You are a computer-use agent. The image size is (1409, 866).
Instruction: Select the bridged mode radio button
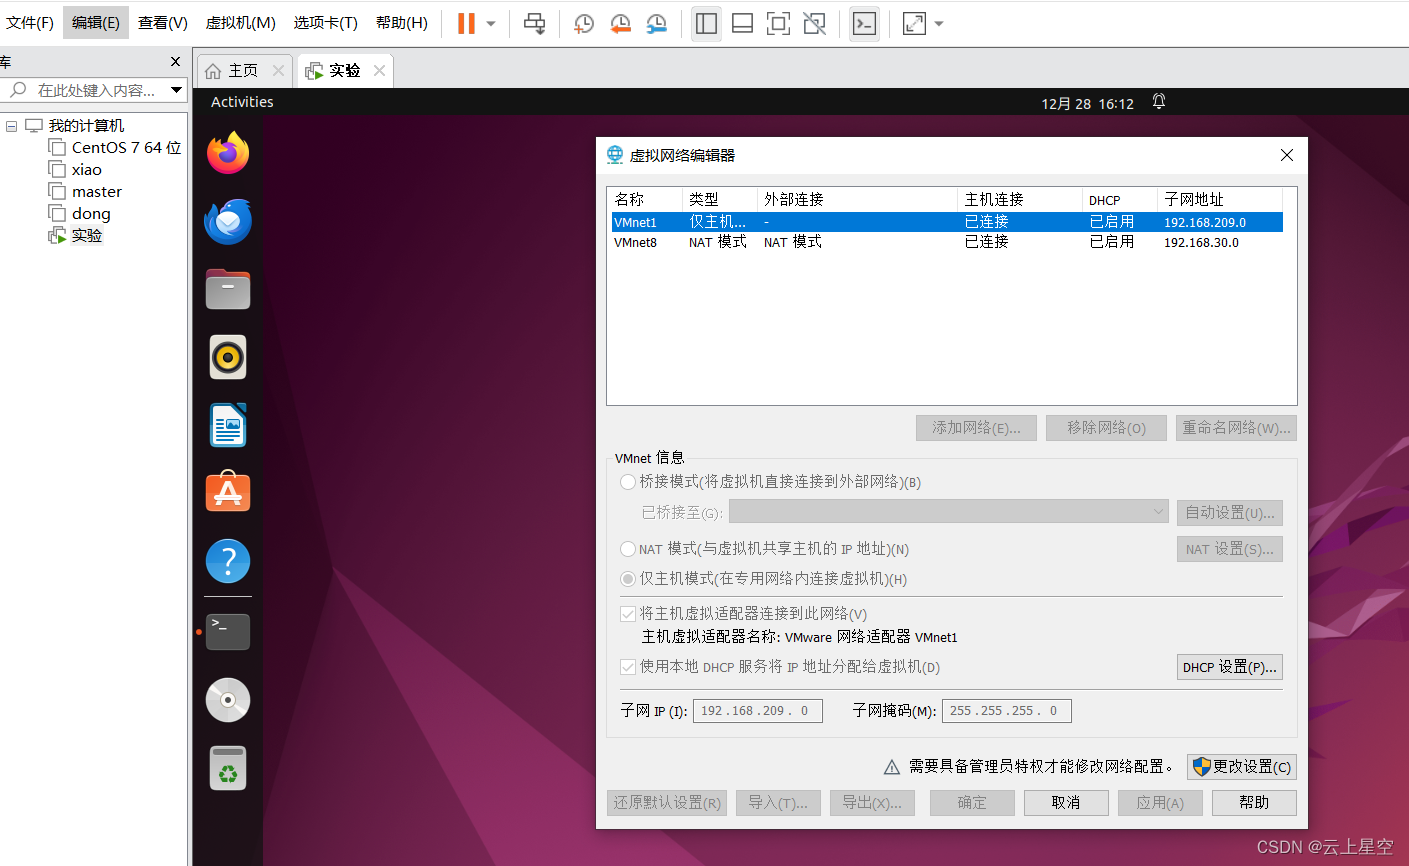(x=627, y=481)
